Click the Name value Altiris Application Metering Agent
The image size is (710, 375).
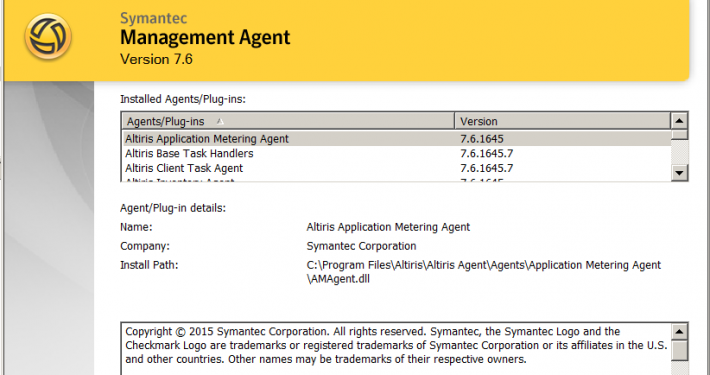click(388, 227)
